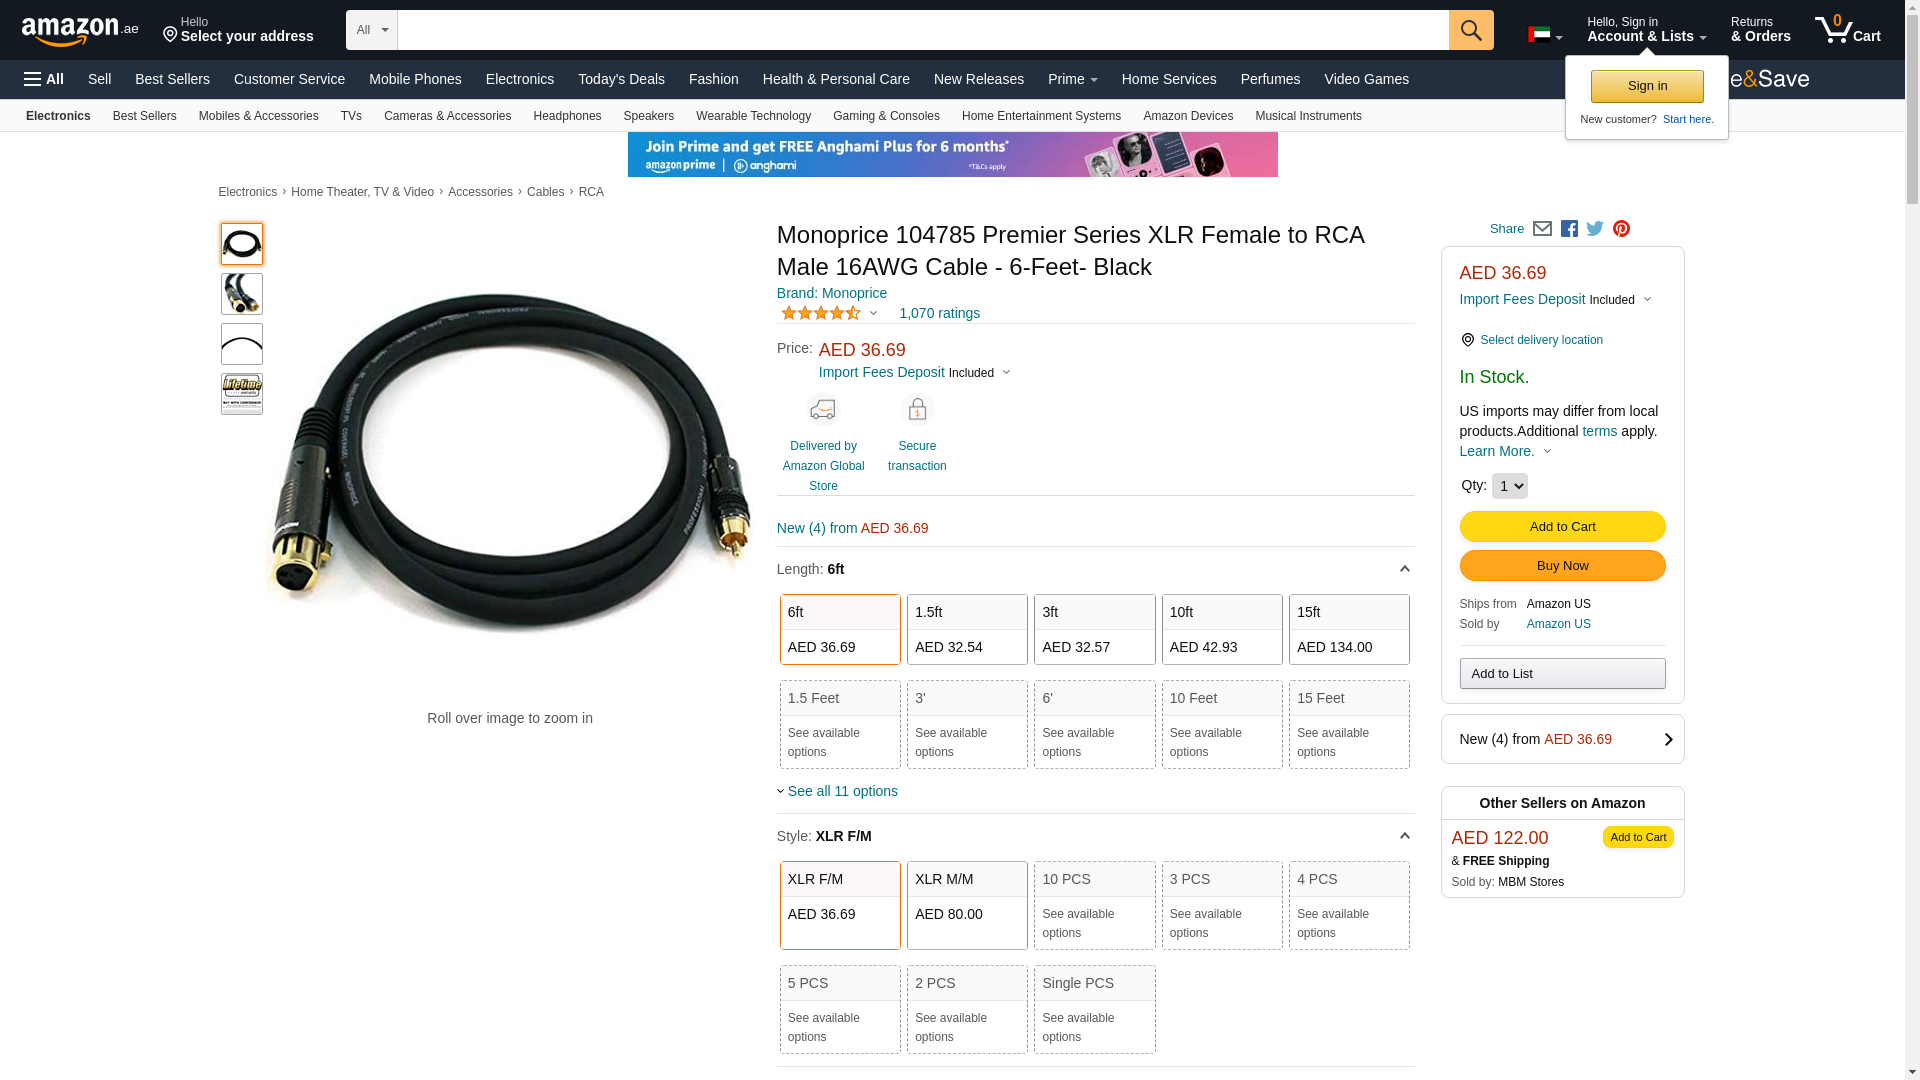Expand See all 11 options
The width and height of the screenshot is (1920, 1080).
pyautogui.click(x=842, y=791)
